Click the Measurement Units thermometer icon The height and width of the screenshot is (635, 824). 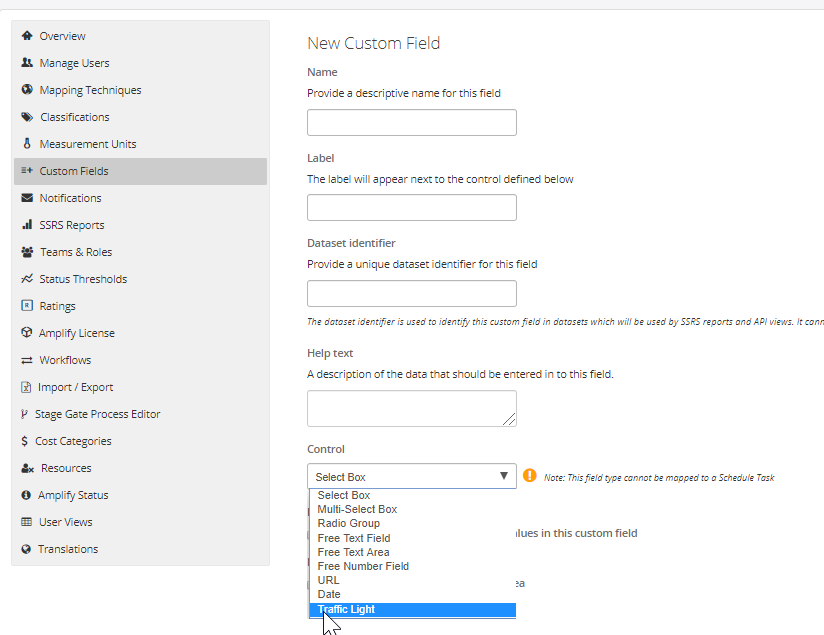click(x=27, y=144)
